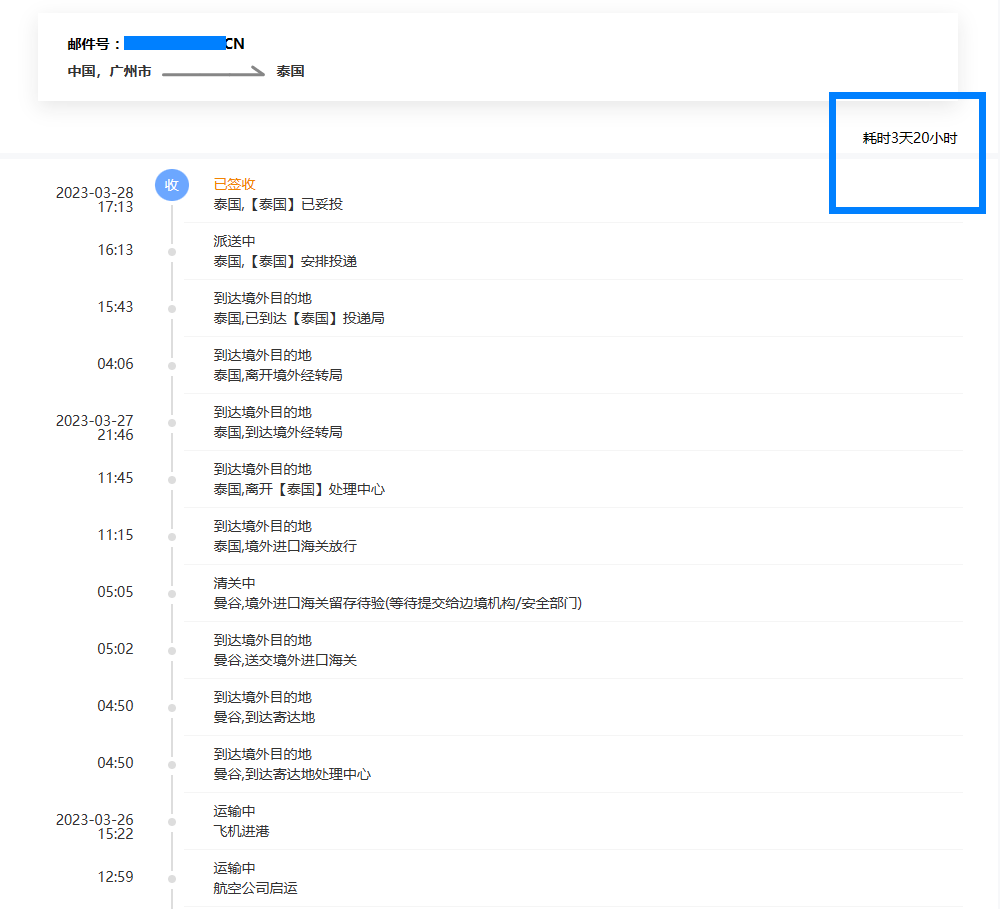The height and width of the screenshot is (909, 1000).
Task: Select the timeline dot at 11:15
Action: tap(172, 537)
